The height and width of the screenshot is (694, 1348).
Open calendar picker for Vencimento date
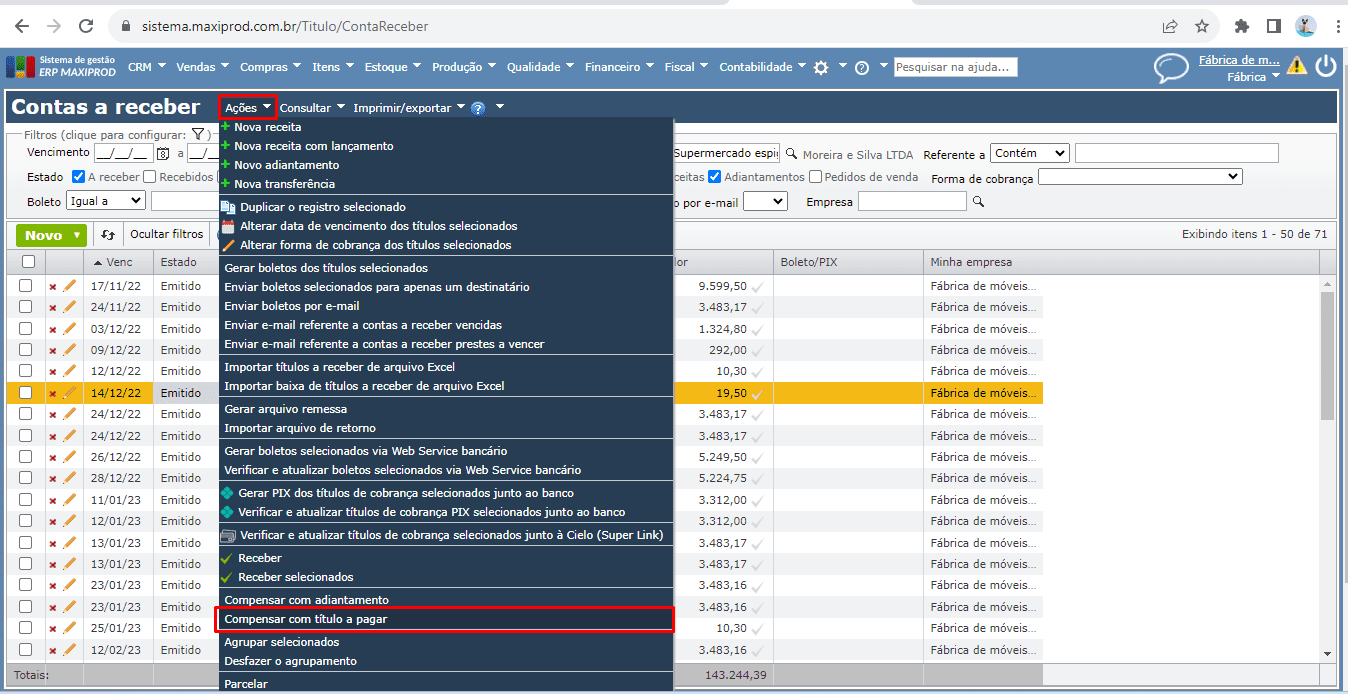click(x=164, y=154)
